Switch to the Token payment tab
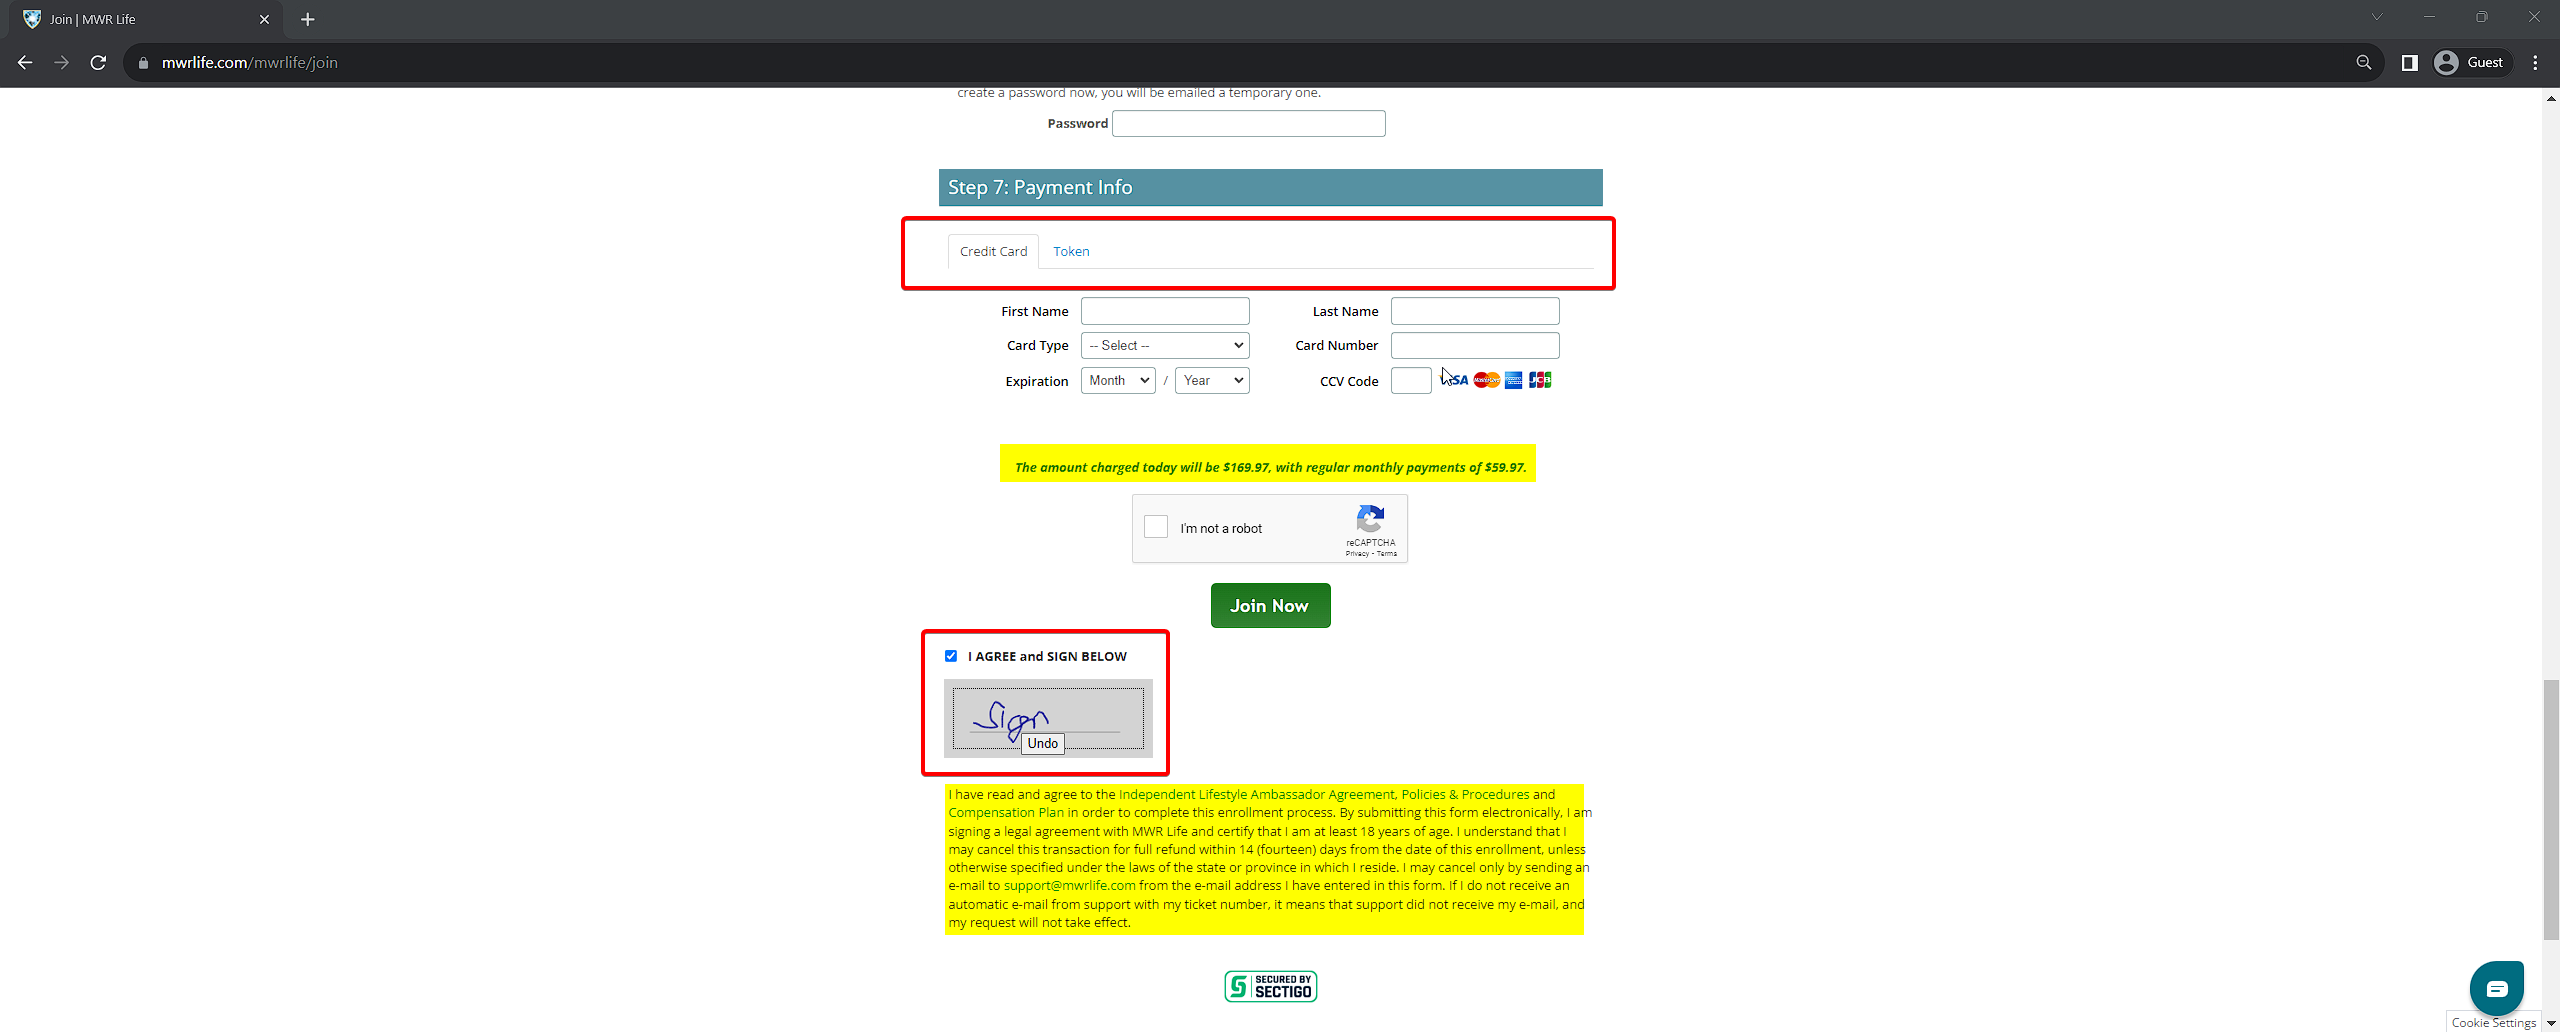This screenshot has height=1032, width=2560. [1071, 251]
